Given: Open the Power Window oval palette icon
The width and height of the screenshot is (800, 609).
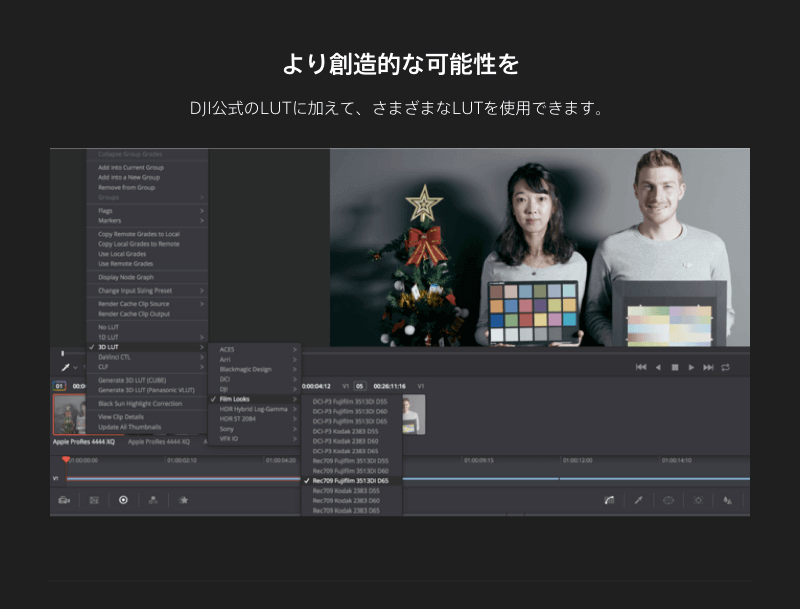Looking at the screenshot, I should click(x=668, y=500).
